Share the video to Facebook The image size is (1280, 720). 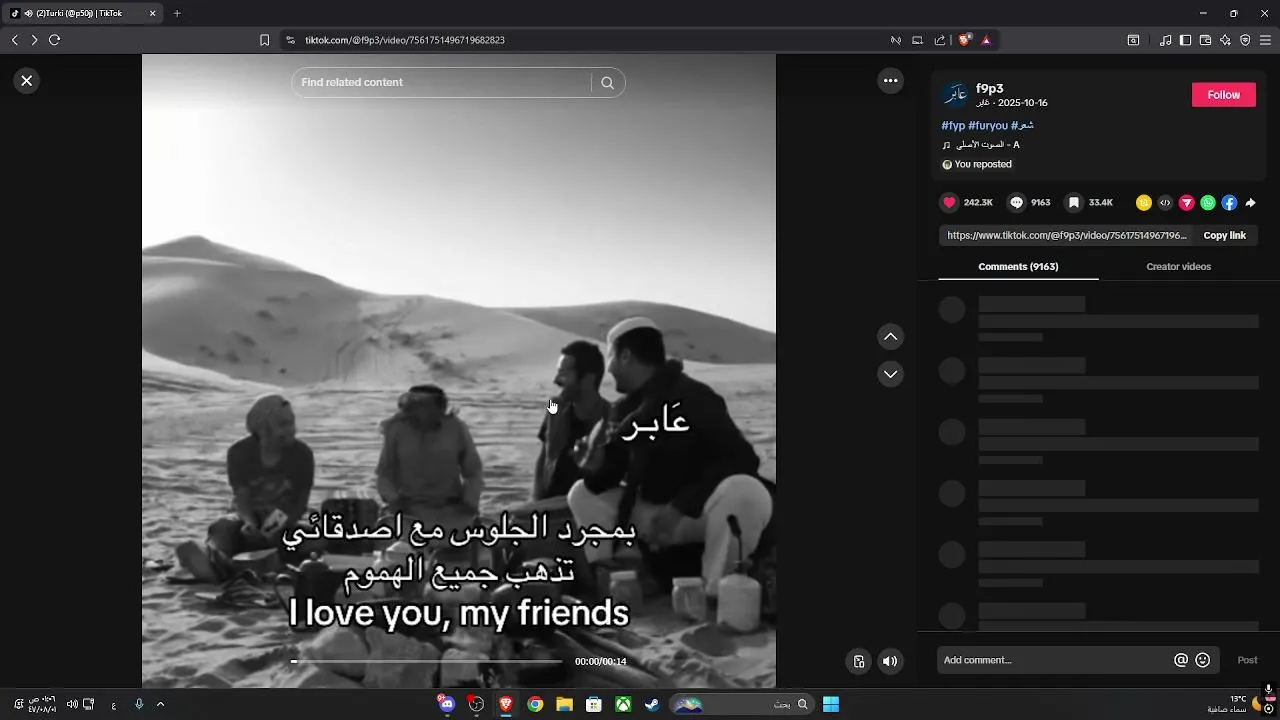point(1229,203)
